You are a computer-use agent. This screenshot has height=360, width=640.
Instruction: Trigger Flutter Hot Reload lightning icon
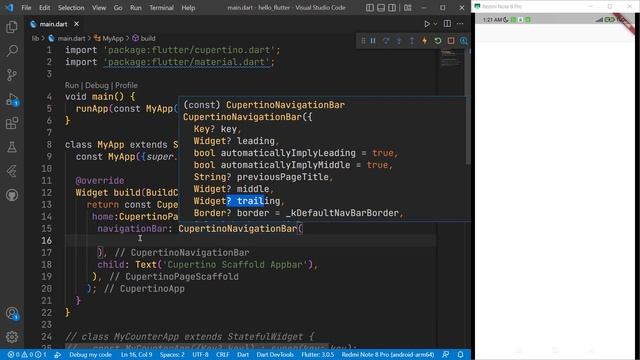424,41
